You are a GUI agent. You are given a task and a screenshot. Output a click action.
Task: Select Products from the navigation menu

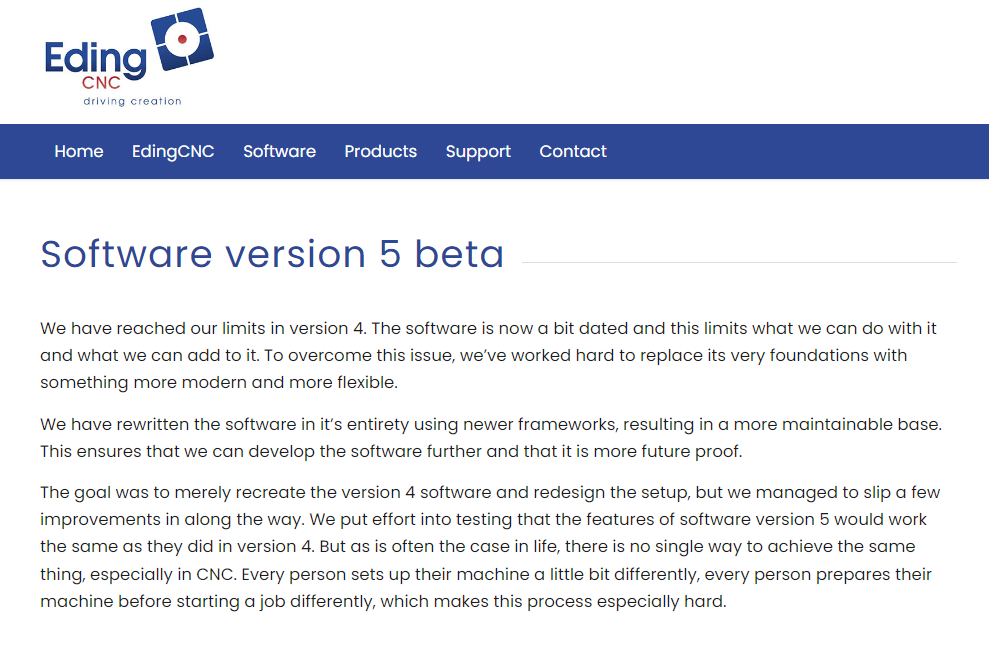(x=380, y=151)
